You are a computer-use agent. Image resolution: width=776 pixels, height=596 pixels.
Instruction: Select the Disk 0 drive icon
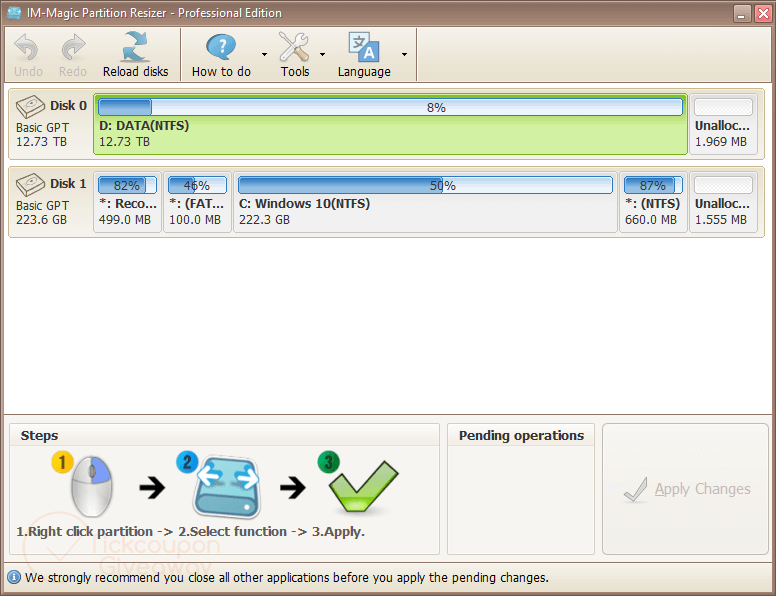click(30, 106)
